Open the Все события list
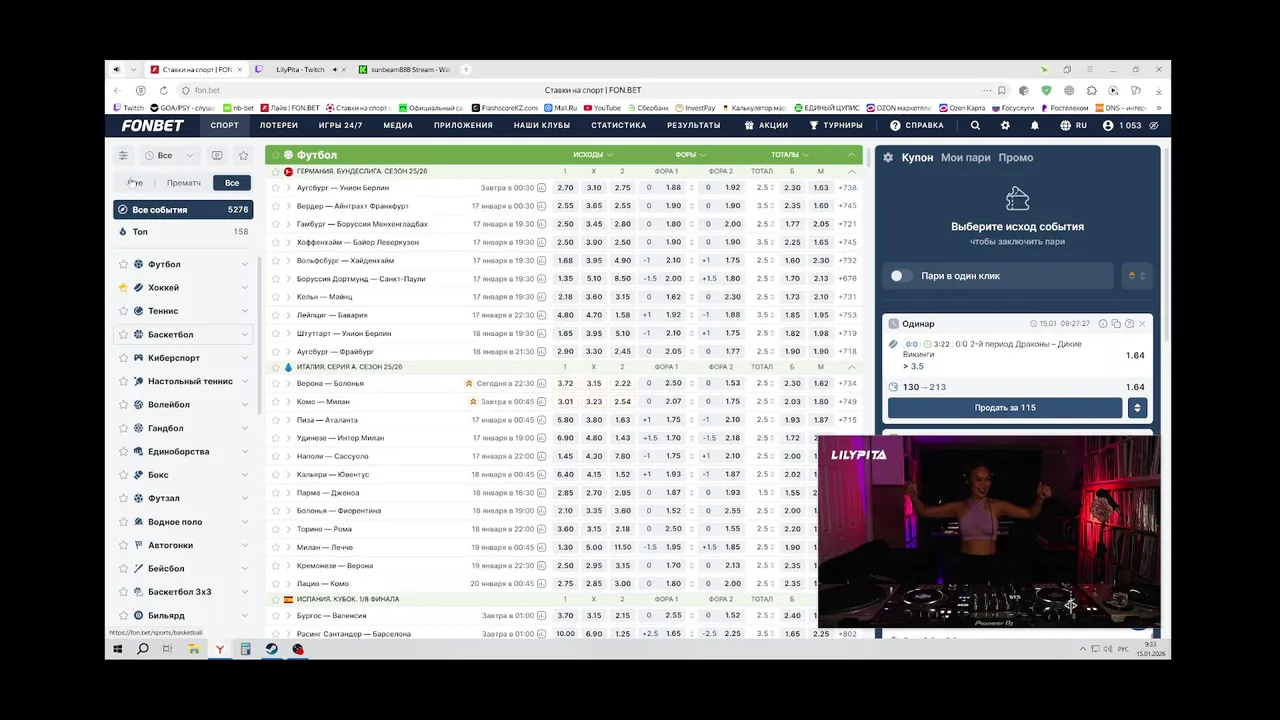 pyautogui.click(x=183, y=210)
